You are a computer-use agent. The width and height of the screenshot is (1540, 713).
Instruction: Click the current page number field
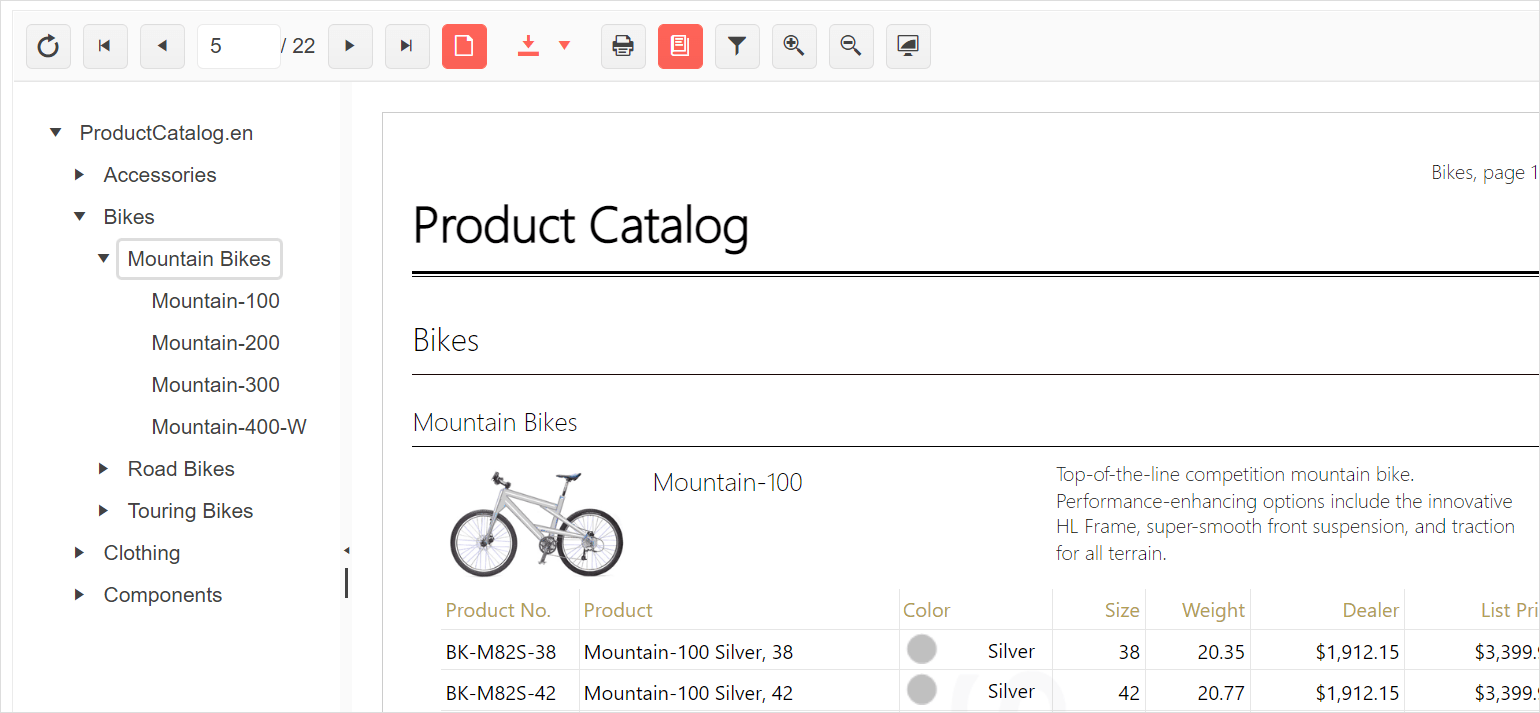click(239, 46)
